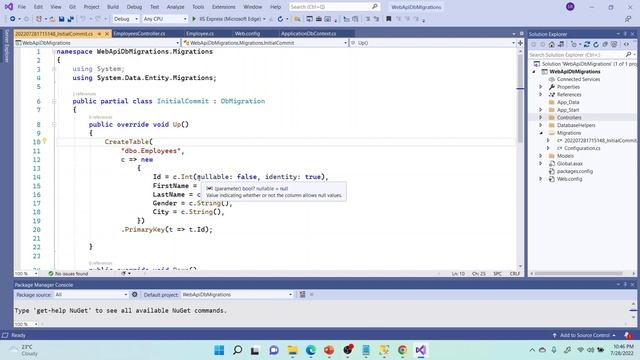640x360 pixels.
Task: Open Package source dropdown
Action: point(91,294)
